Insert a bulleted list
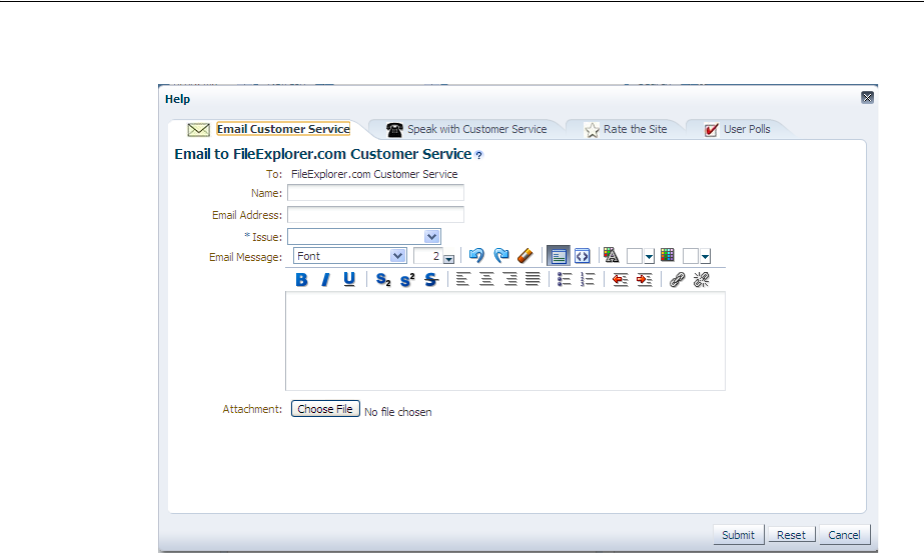Image resolution: width=924 pixels, height=553 pixels. pos(565,279)
